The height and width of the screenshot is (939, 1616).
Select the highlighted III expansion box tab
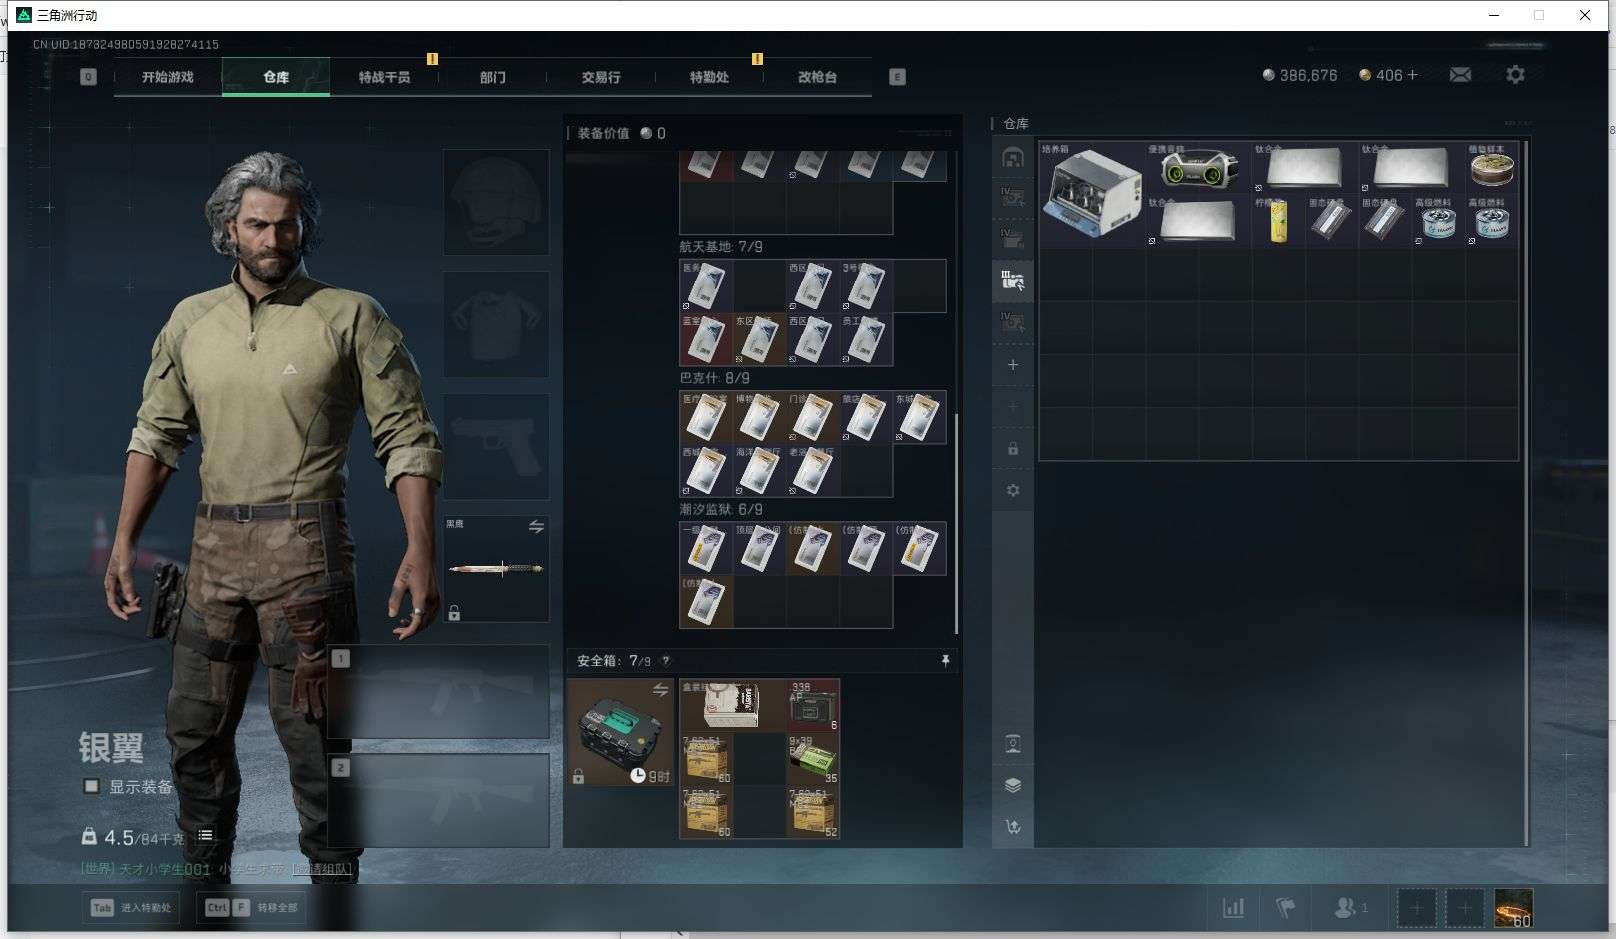pyautogui.click(x=1013, y=281)
